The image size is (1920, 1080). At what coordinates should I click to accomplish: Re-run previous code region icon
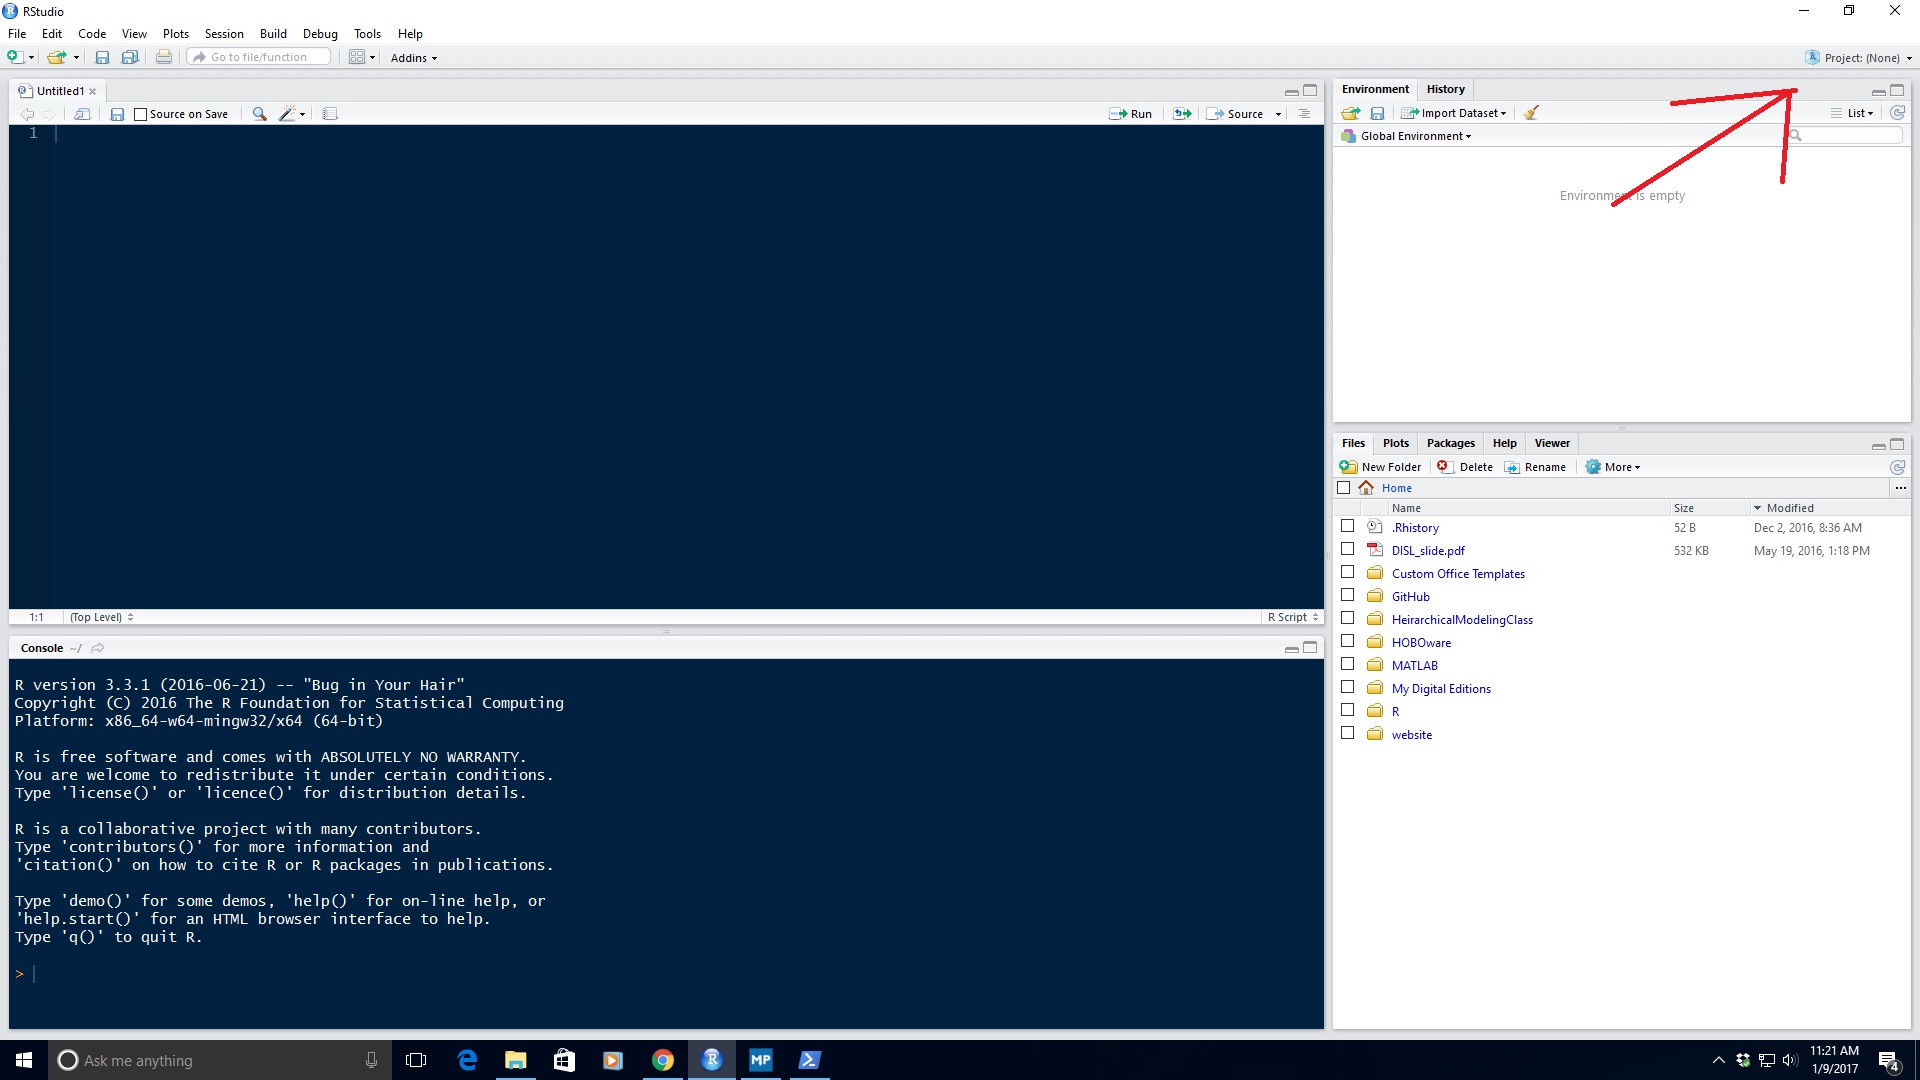(1182, 114)
